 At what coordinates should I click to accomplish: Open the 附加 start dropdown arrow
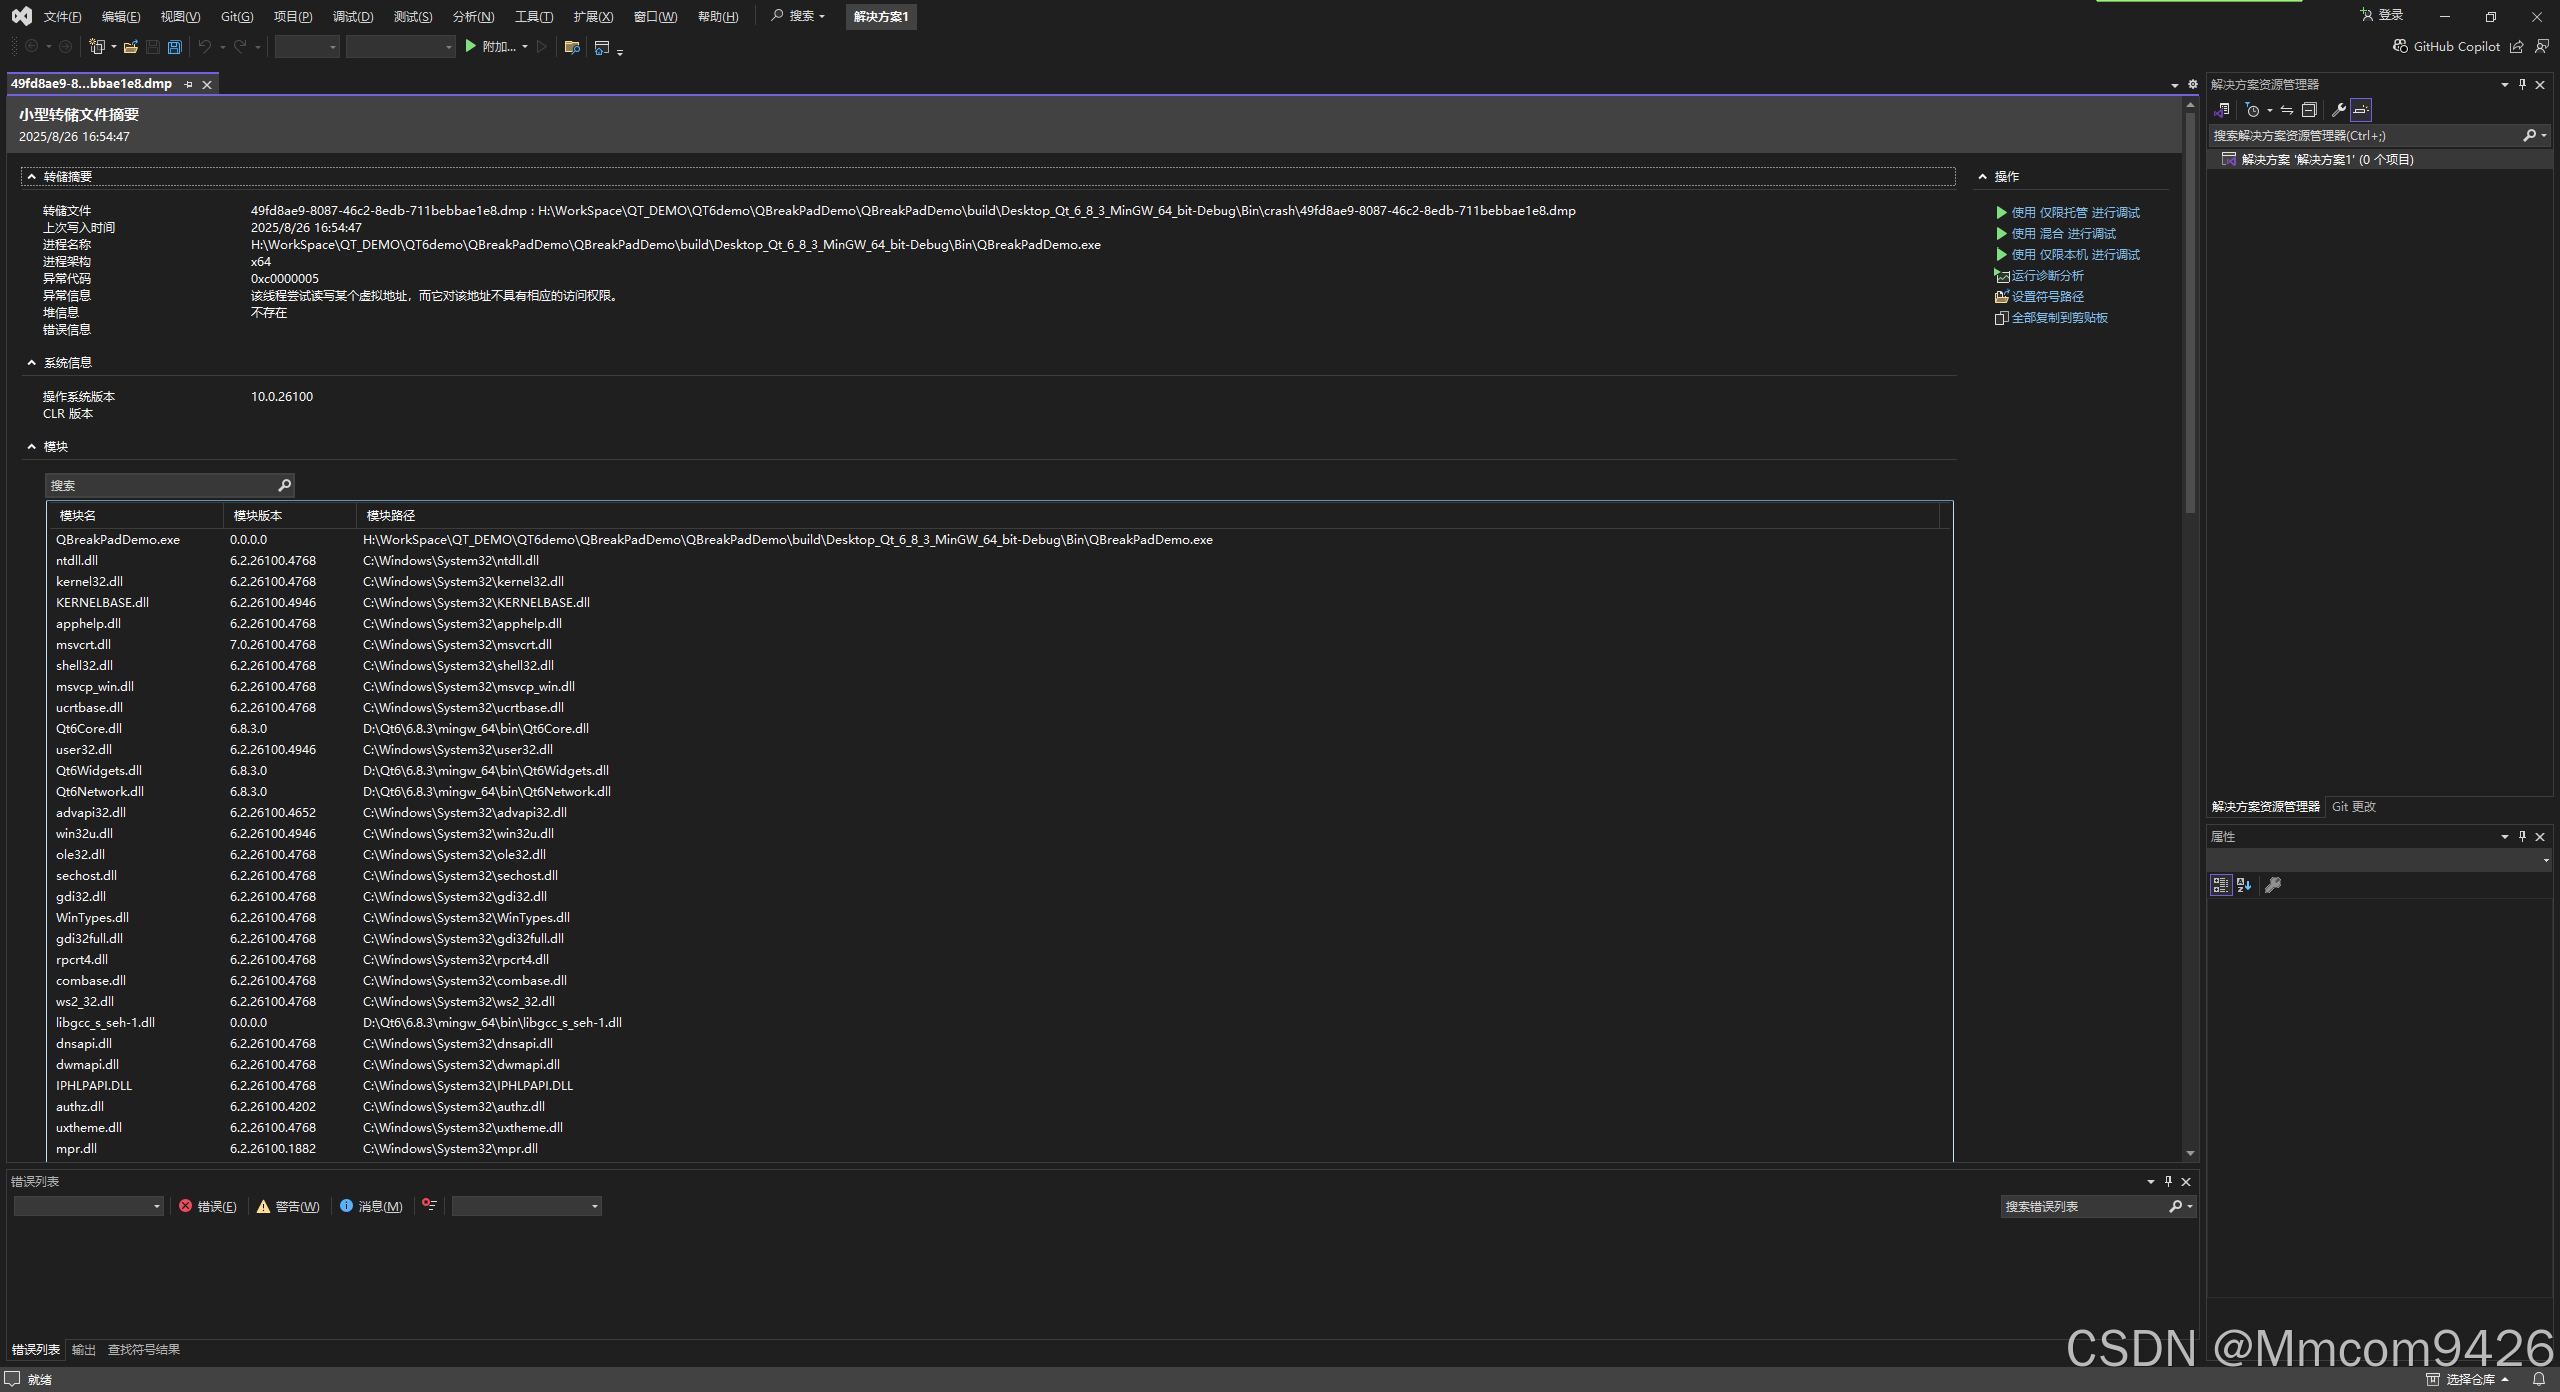pyautogui.click(x=525, y=47)
